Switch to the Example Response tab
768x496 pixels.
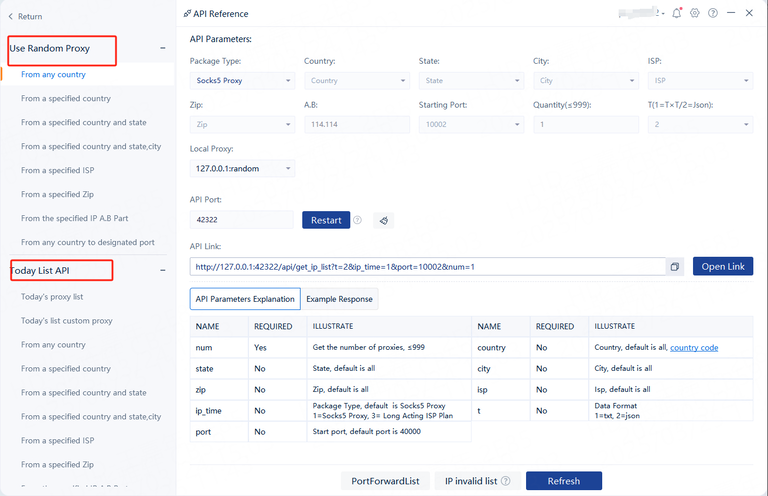(x=339, y=299)
